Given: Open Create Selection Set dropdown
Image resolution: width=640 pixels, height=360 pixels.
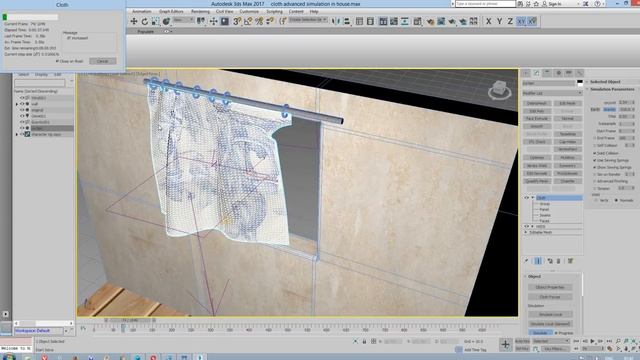Looking at the screenshot, I should pos(308,20).
